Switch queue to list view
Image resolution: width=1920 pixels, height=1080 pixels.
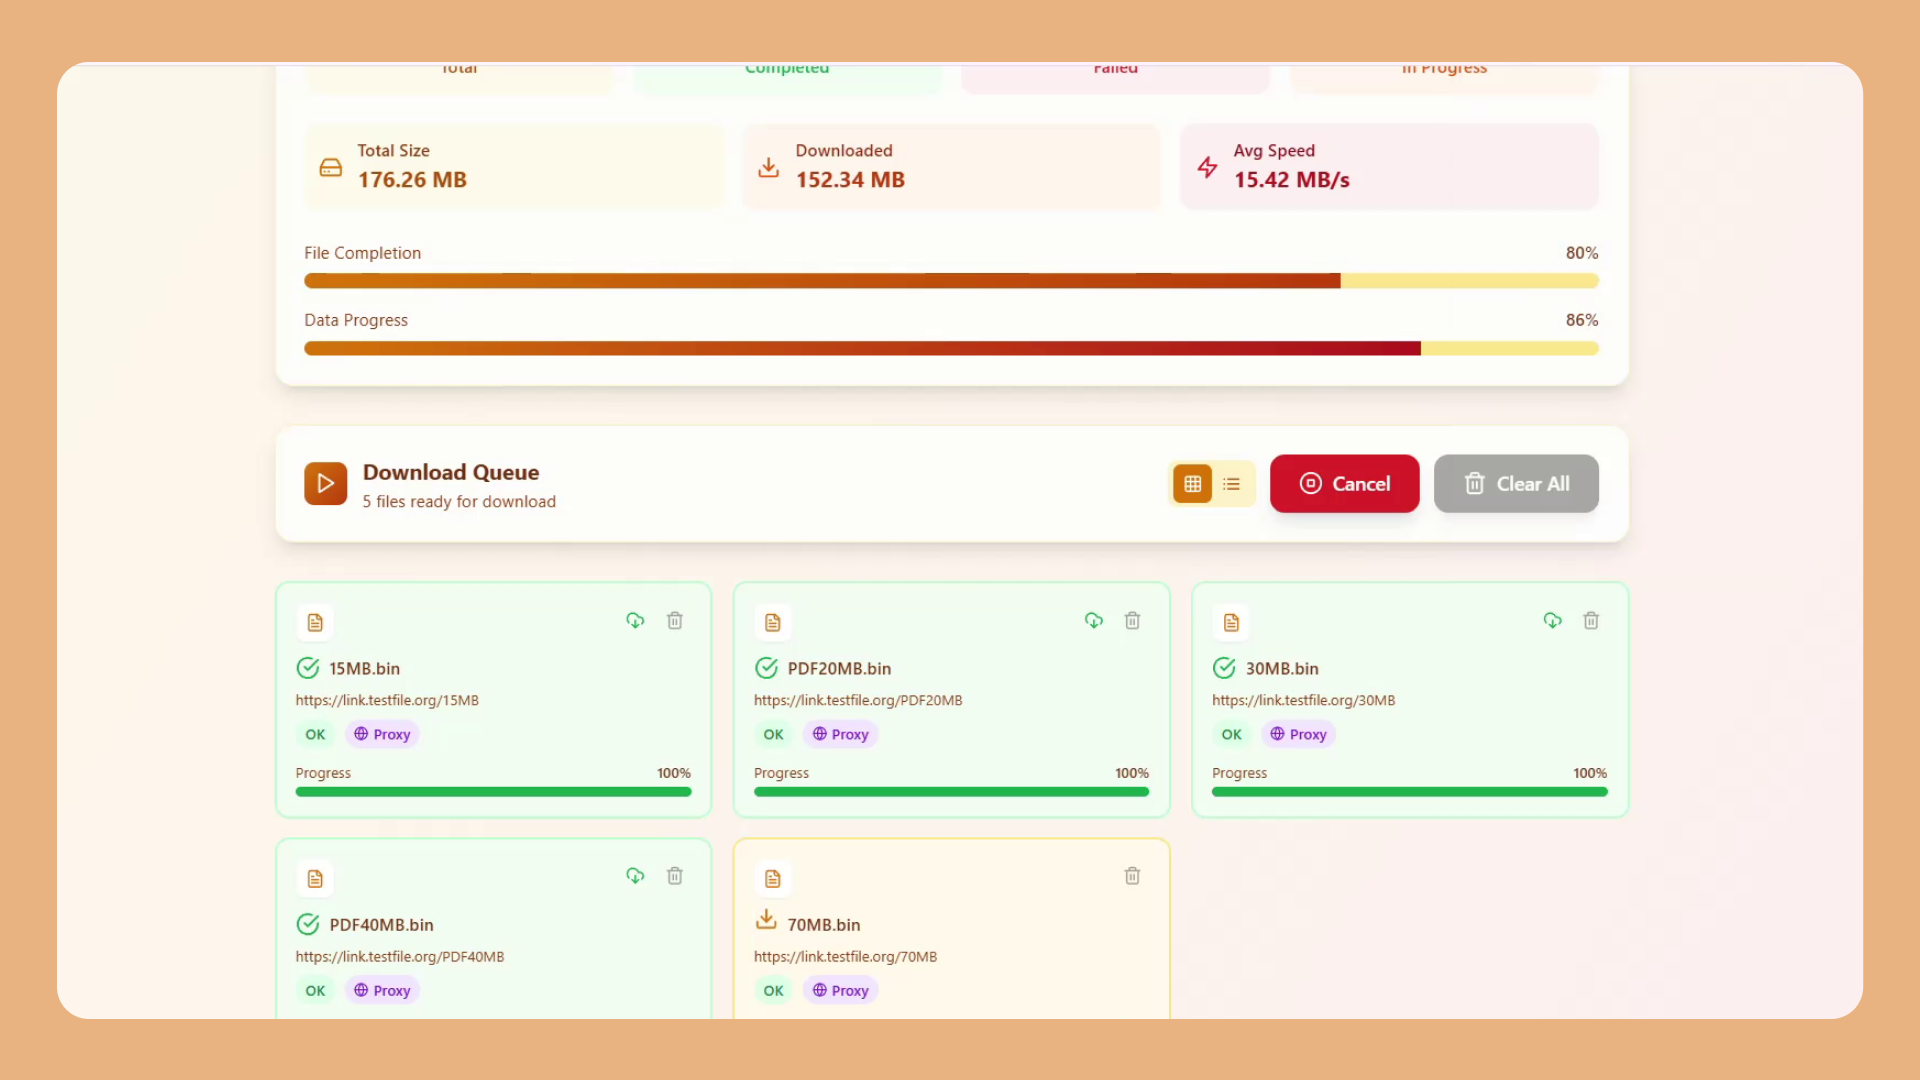1231,484
